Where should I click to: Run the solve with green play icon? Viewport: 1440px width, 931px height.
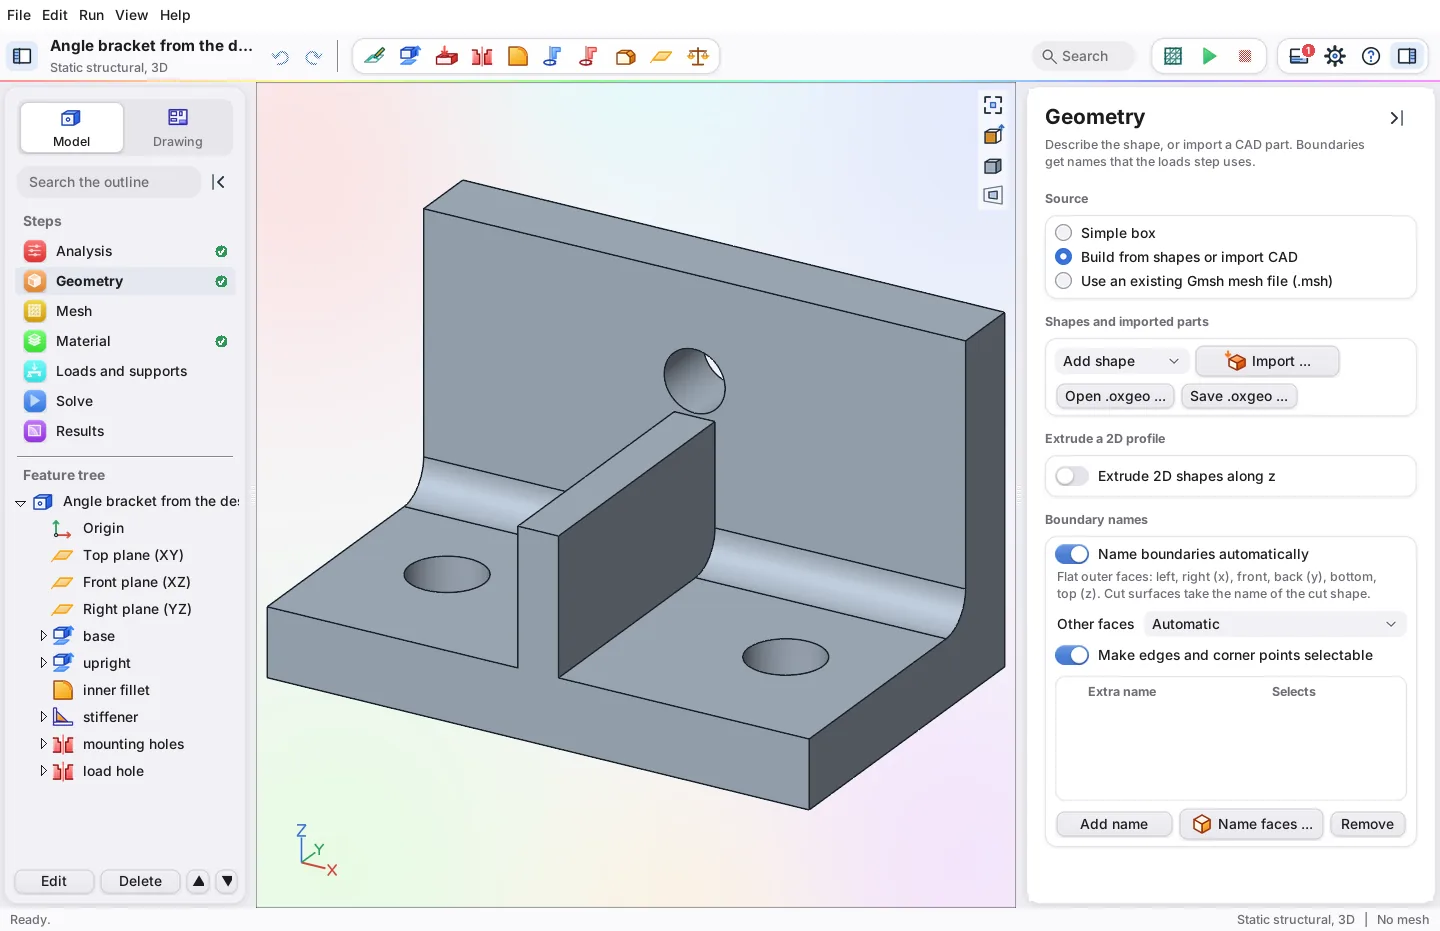tap(1209, 56)
